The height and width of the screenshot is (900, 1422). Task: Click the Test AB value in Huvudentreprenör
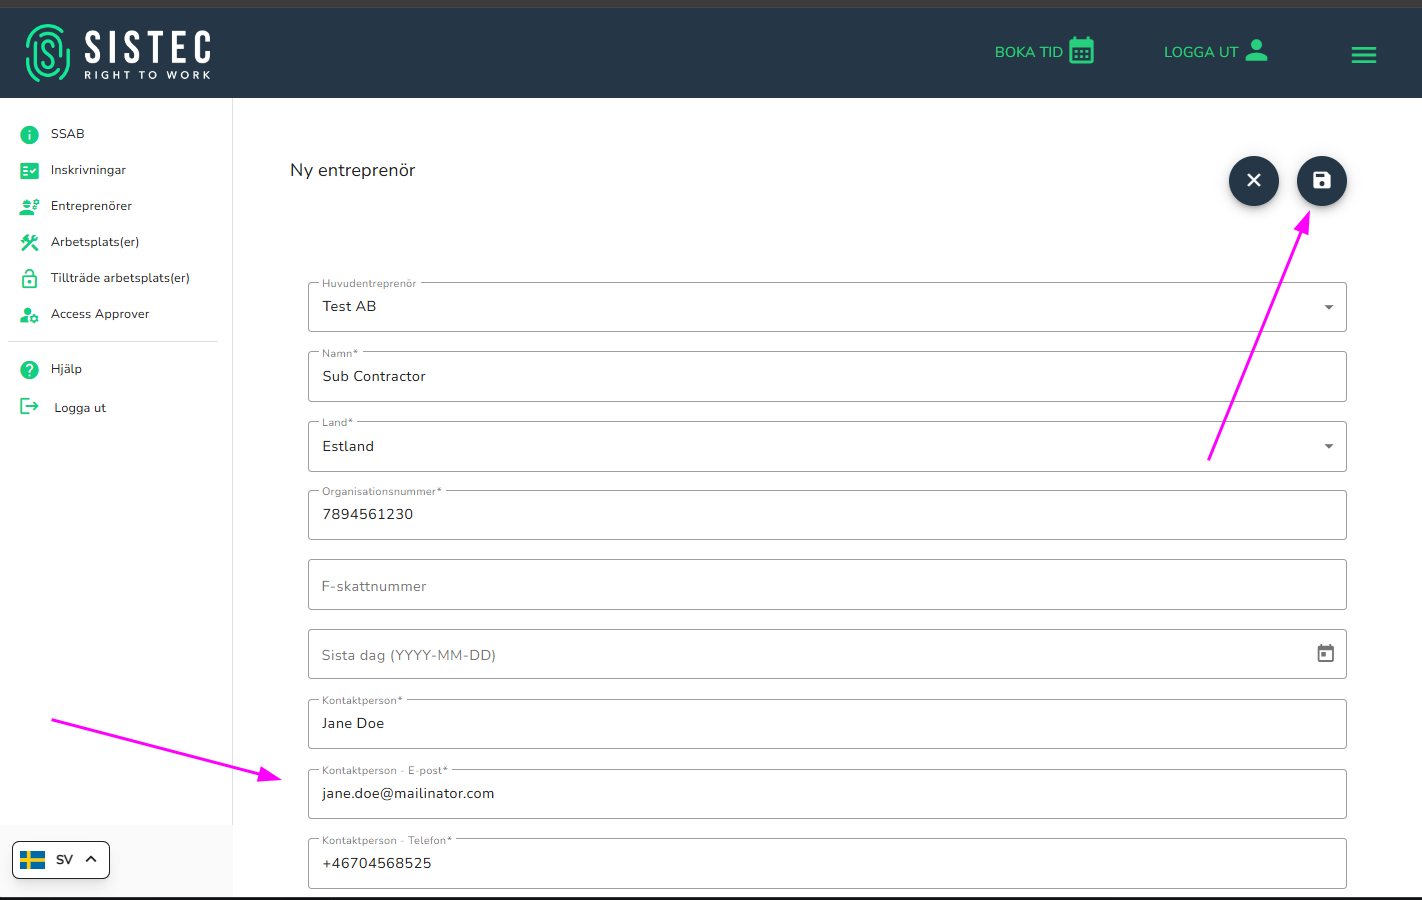click(349, 306)
